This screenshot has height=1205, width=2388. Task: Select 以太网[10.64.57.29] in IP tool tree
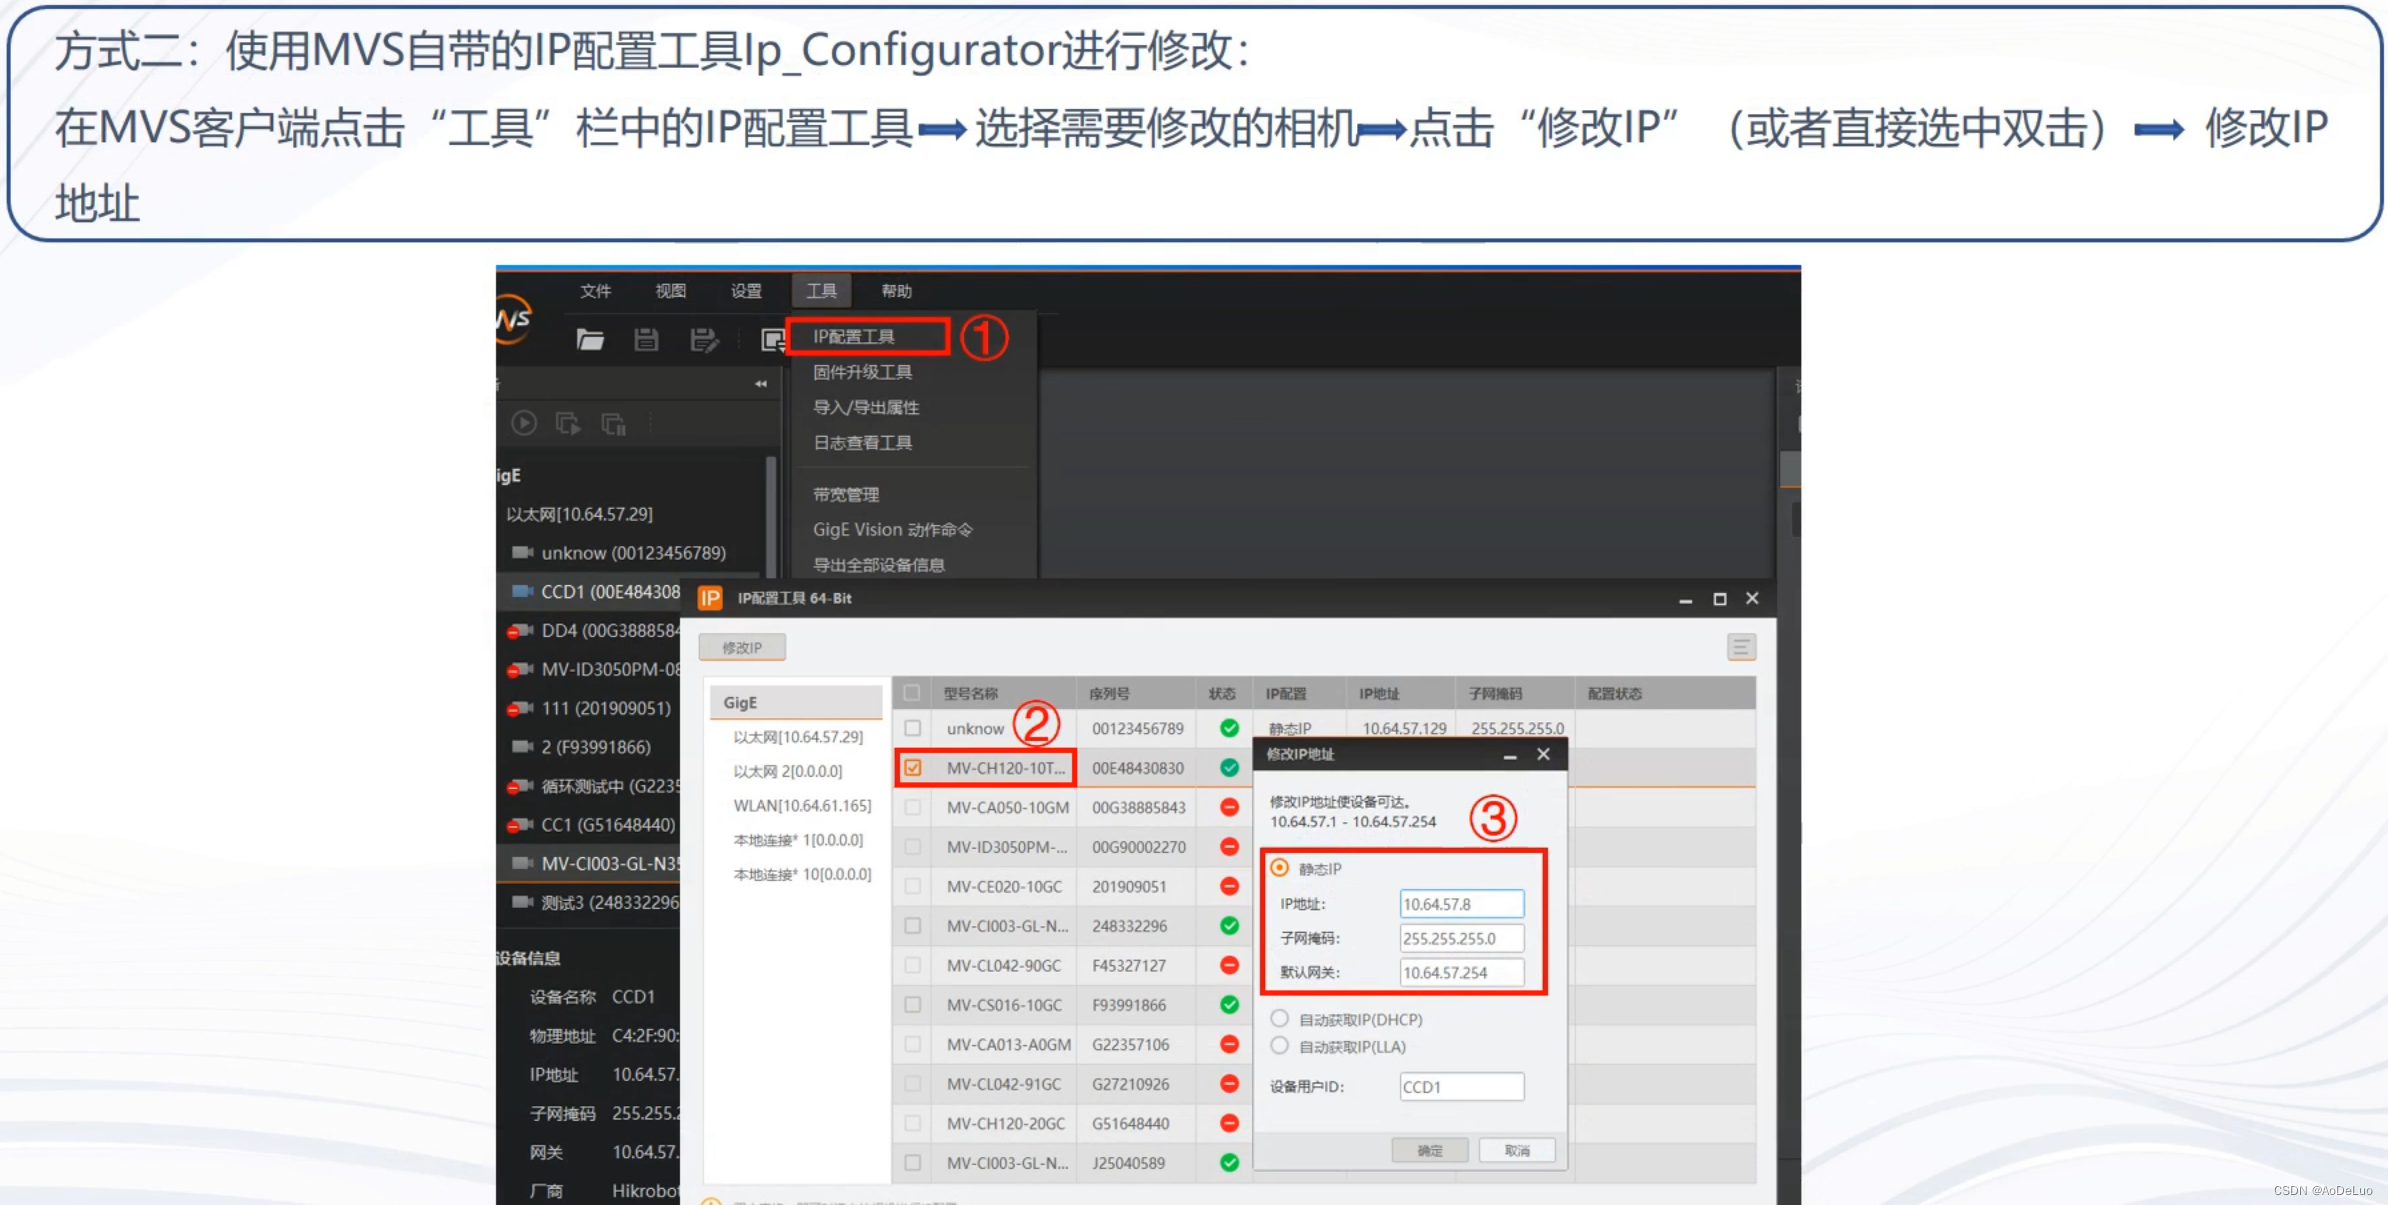point(798,737)
